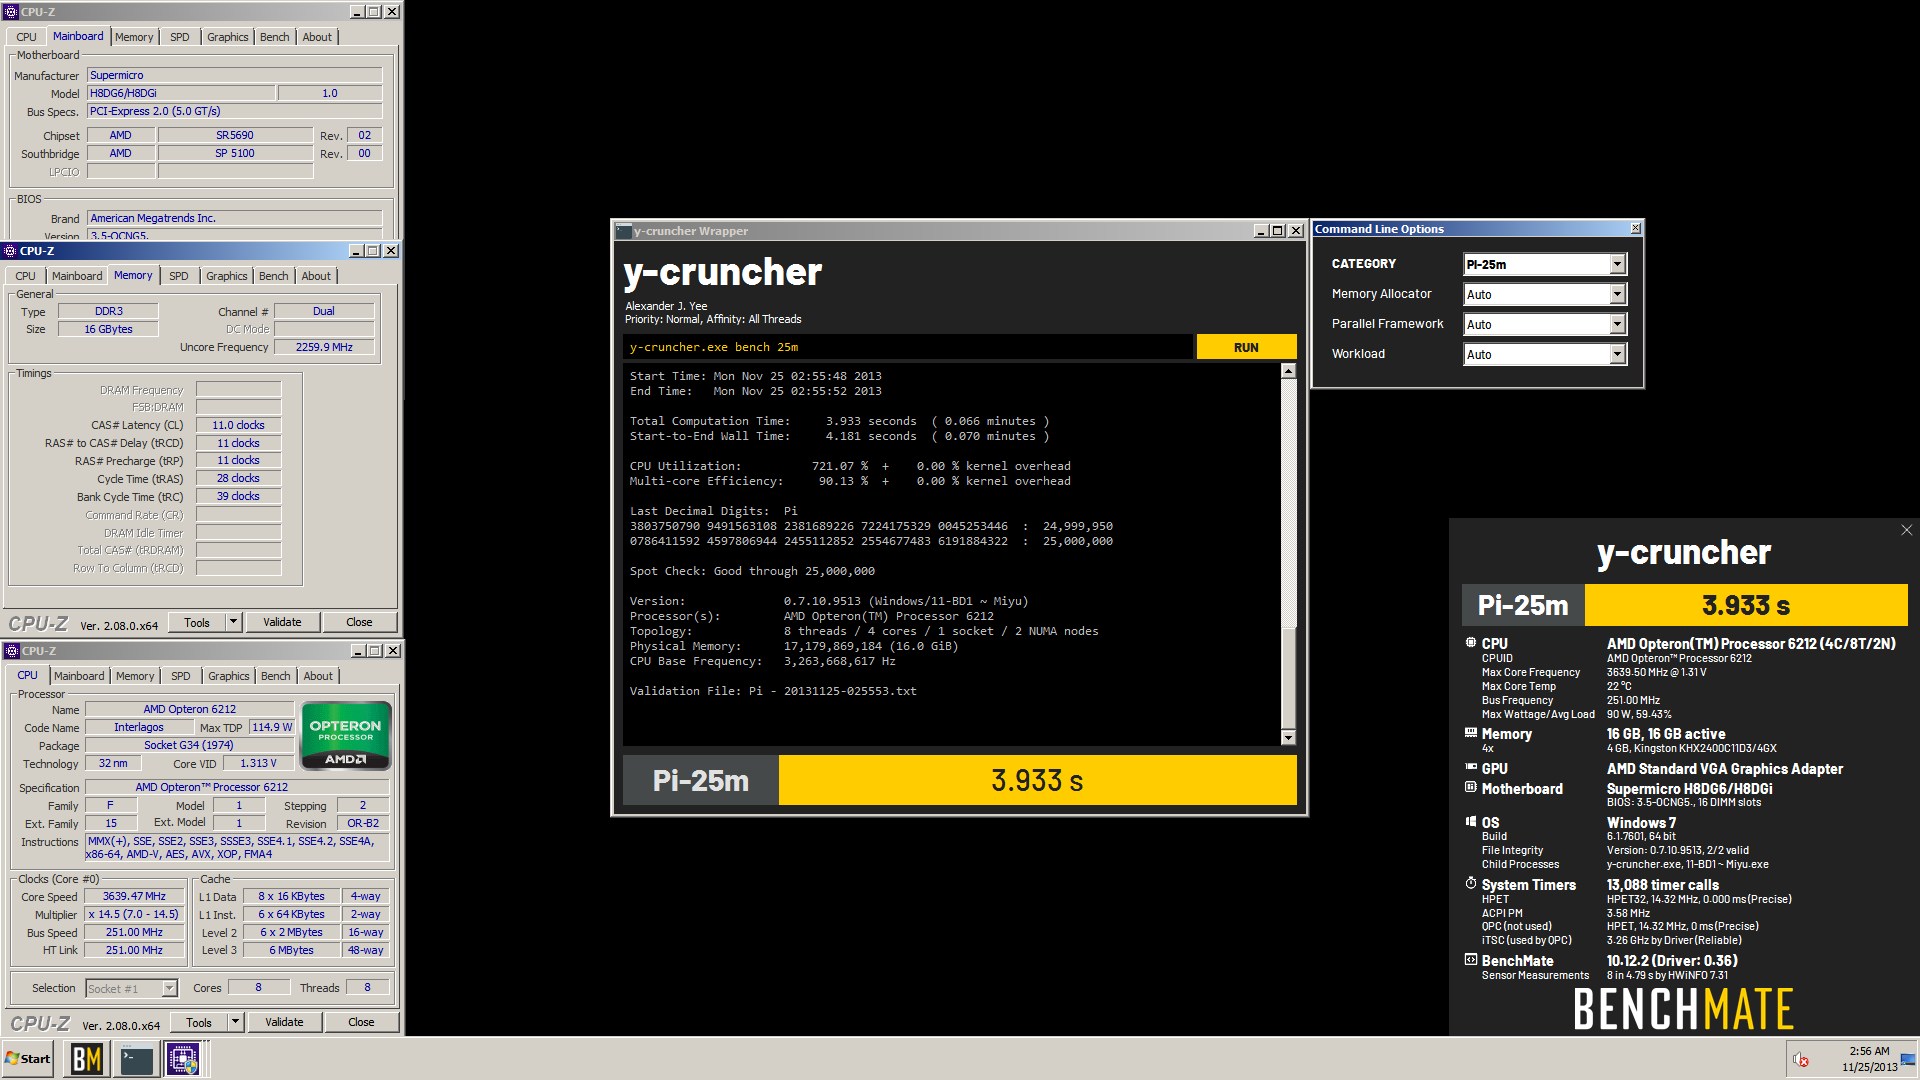Minimize the y-cruncher Wrapper window
1920x1080 pixels.
(x=1260, y=231)
